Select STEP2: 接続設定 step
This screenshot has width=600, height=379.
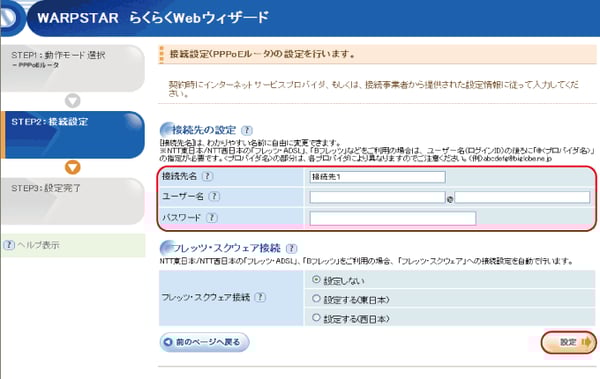click(73, 135)
